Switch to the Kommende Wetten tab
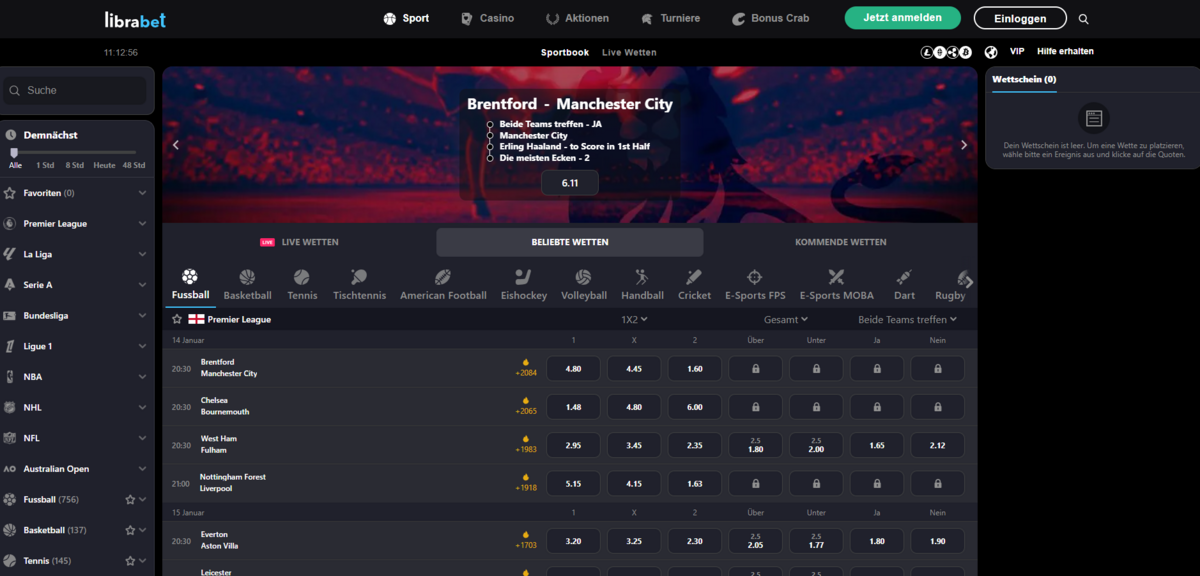The height and width of the screenshot is (576, 1200). pos(840,242)
